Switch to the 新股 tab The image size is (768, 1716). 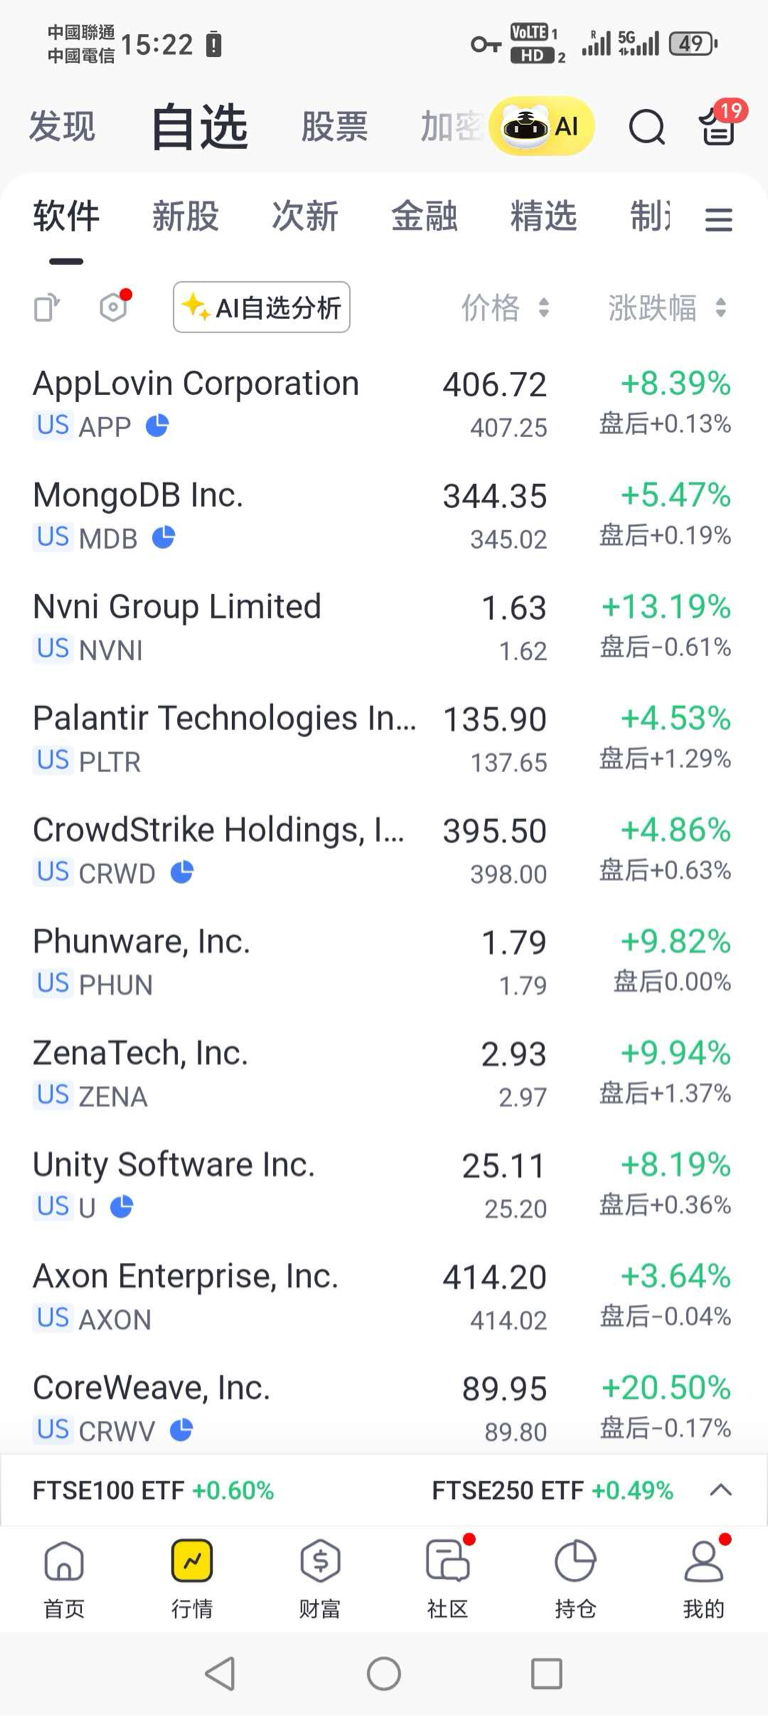[185, 216]
